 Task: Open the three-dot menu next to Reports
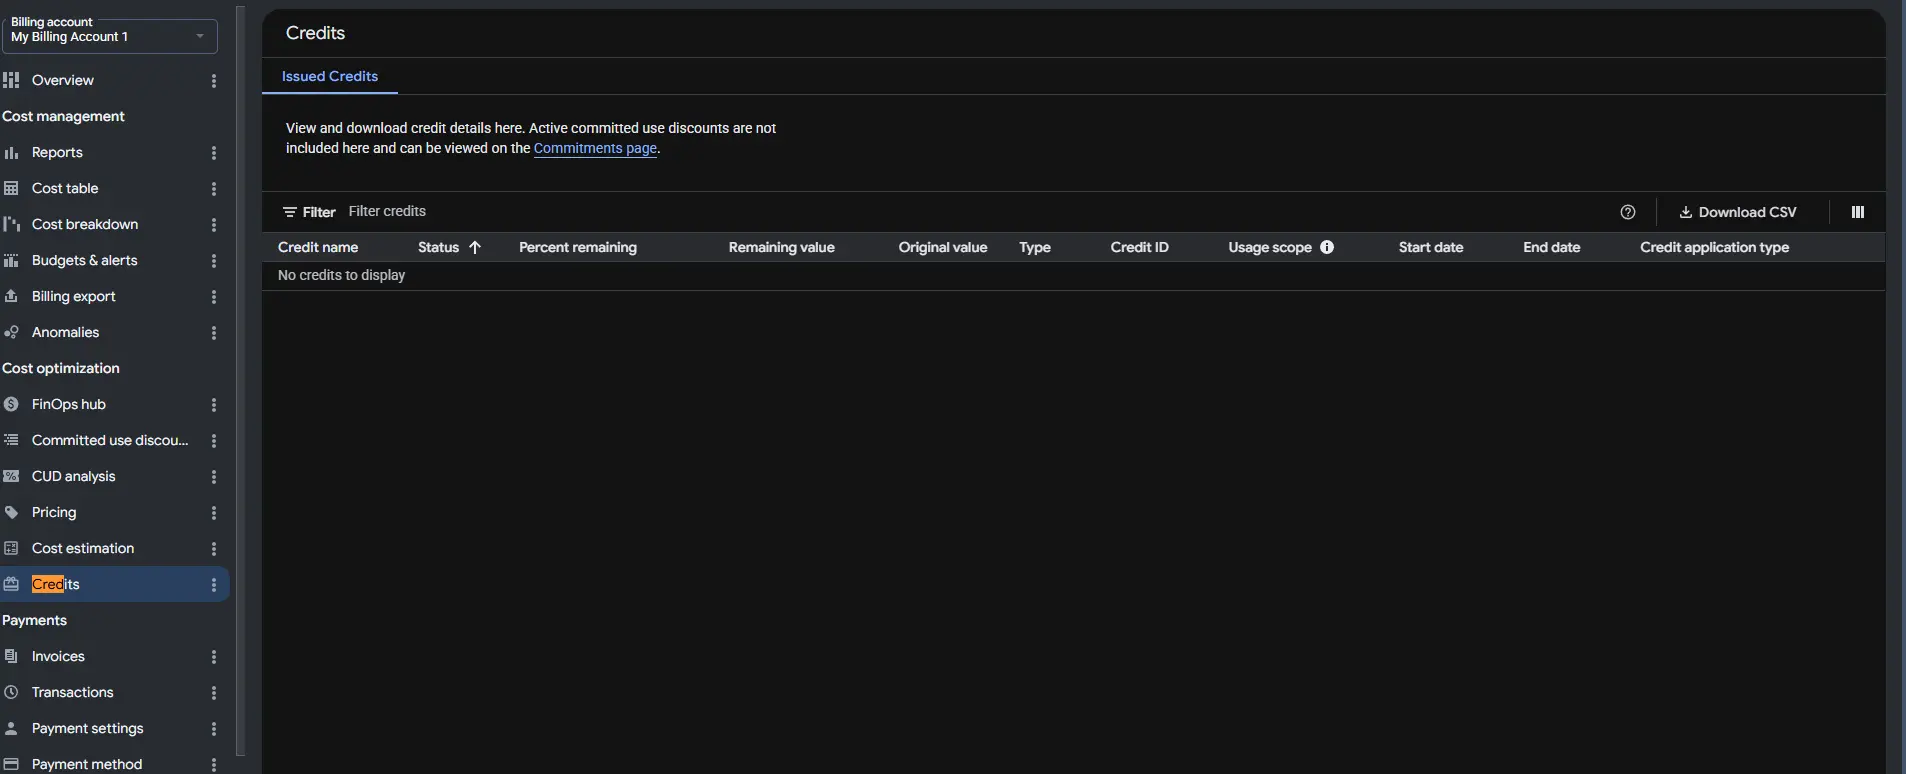pyautogui.click(x=213, y=153)
